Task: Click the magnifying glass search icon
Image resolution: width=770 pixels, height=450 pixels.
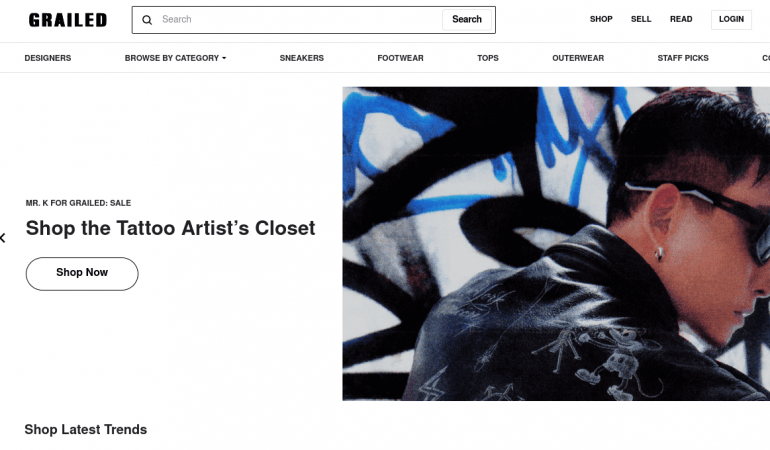Action: (147, 20)
